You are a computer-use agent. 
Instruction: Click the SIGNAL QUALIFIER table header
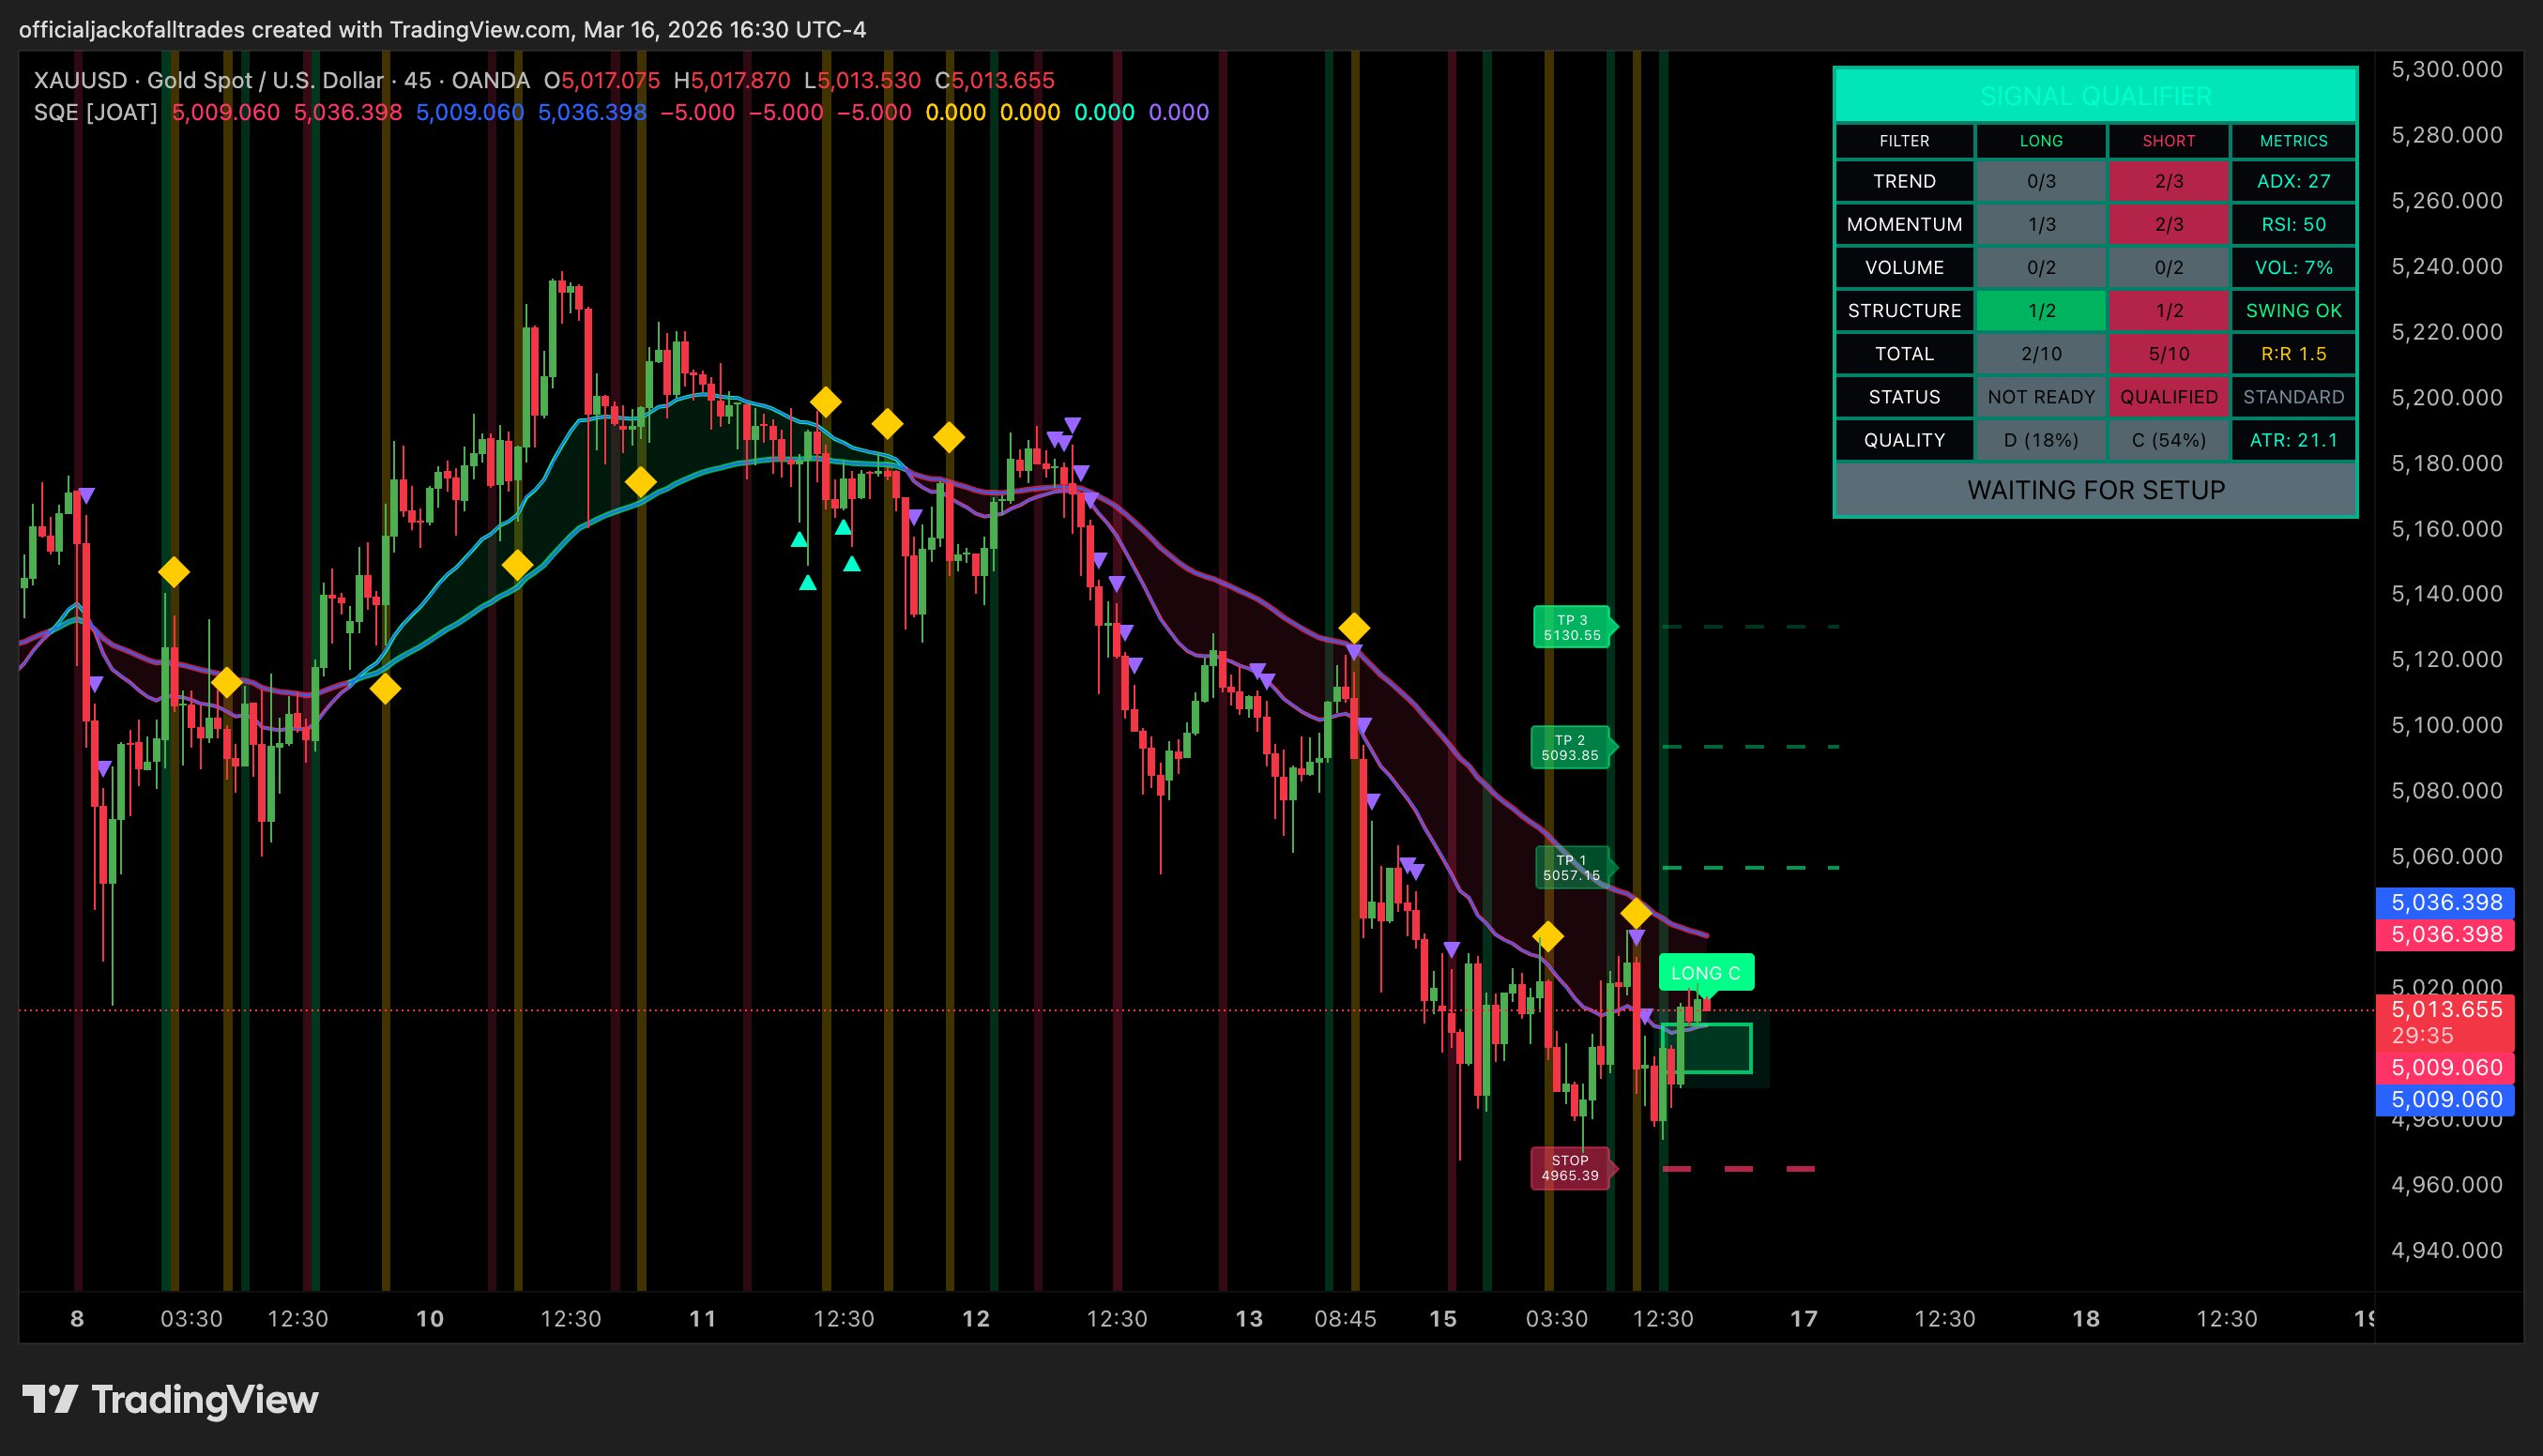point(2095,96)
